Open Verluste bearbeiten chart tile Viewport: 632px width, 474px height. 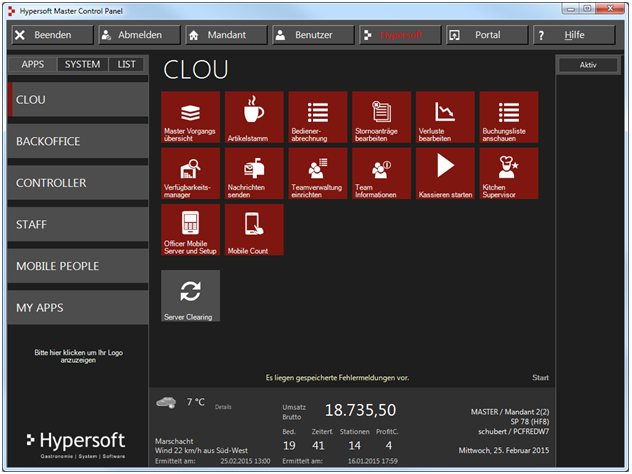pyautogui.click(x=445, y=117)
